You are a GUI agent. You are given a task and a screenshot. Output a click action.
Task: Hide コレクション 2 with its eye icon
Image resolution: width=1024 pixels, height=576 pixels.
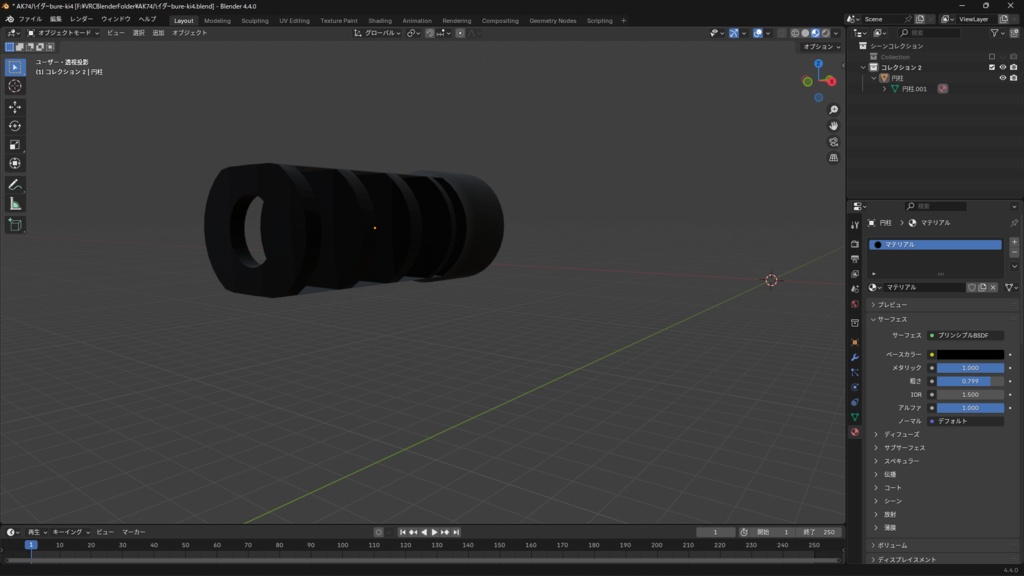1003,67
